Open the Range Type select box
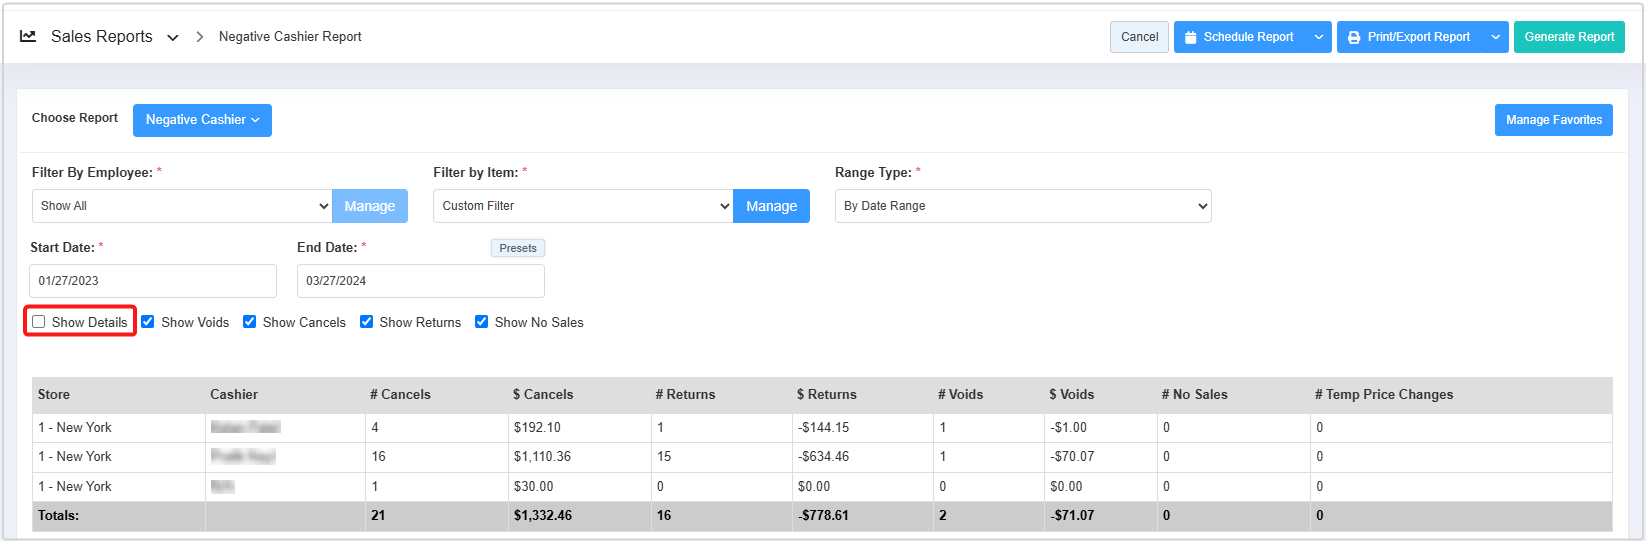 click(1022, 206)
